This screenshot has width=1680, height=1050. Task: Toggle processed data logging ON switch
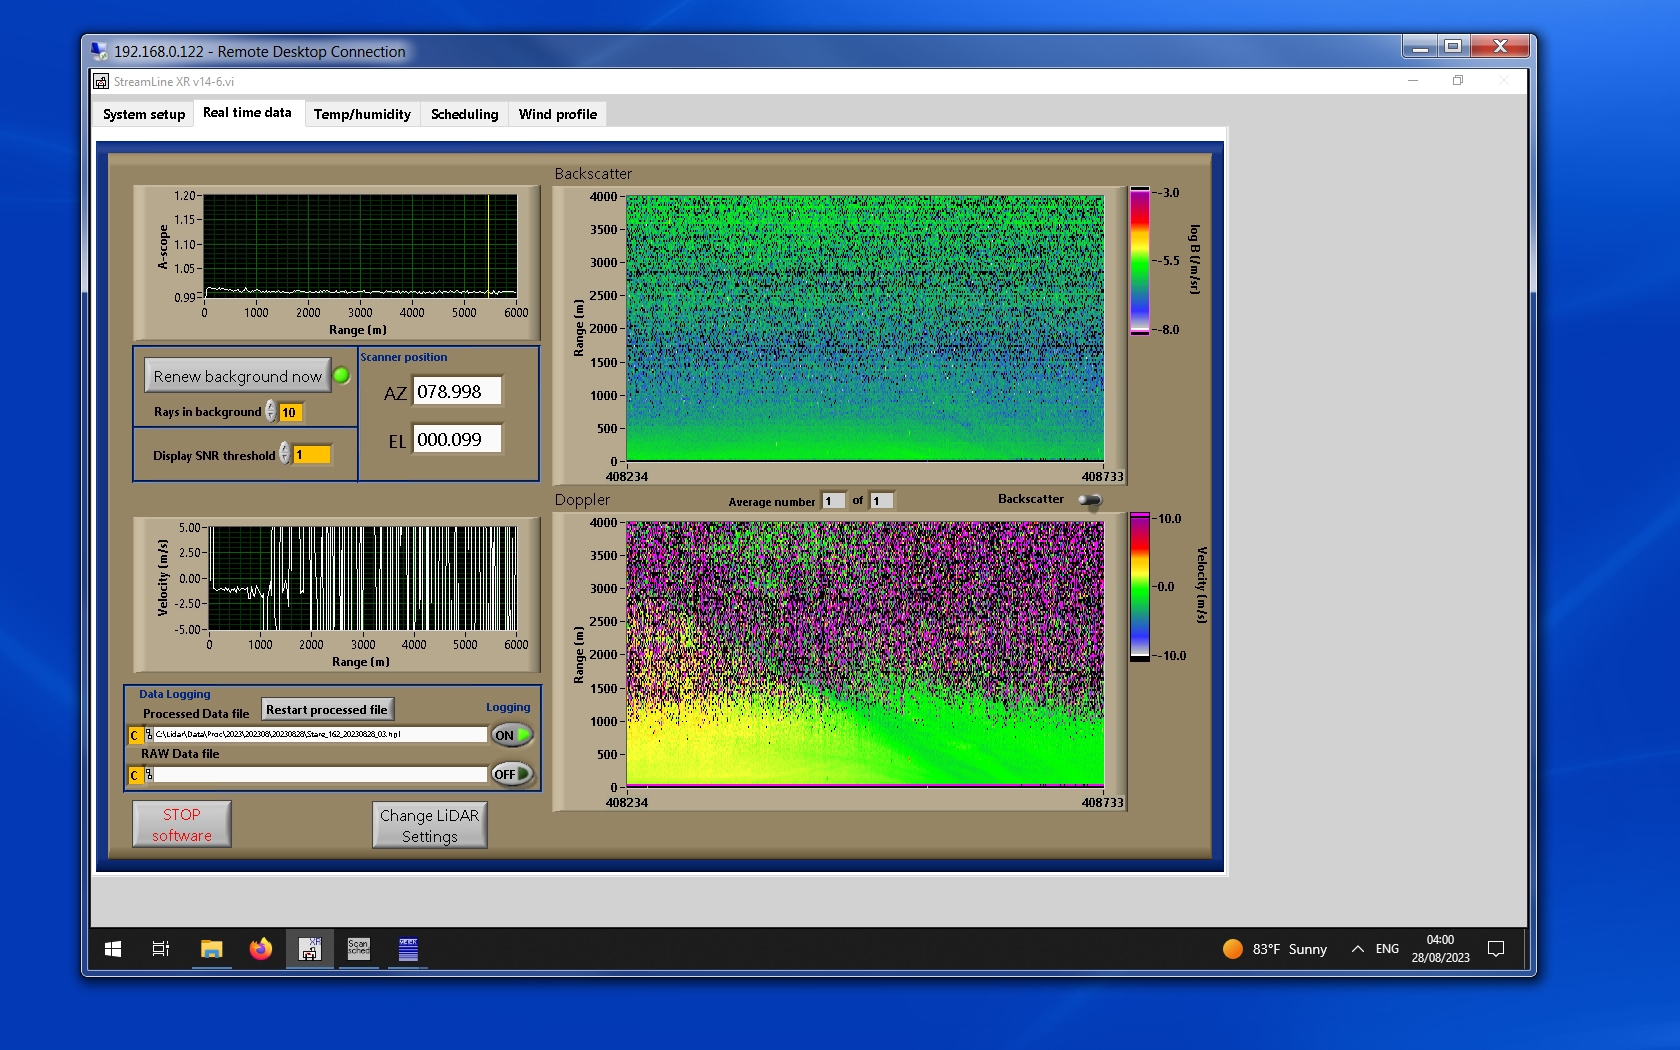[x=511, y=735]
